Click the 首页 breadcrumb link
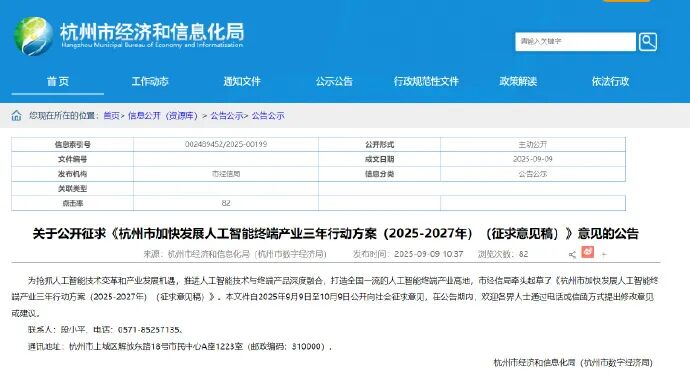The image size is (690, 373). click(111, 116)
